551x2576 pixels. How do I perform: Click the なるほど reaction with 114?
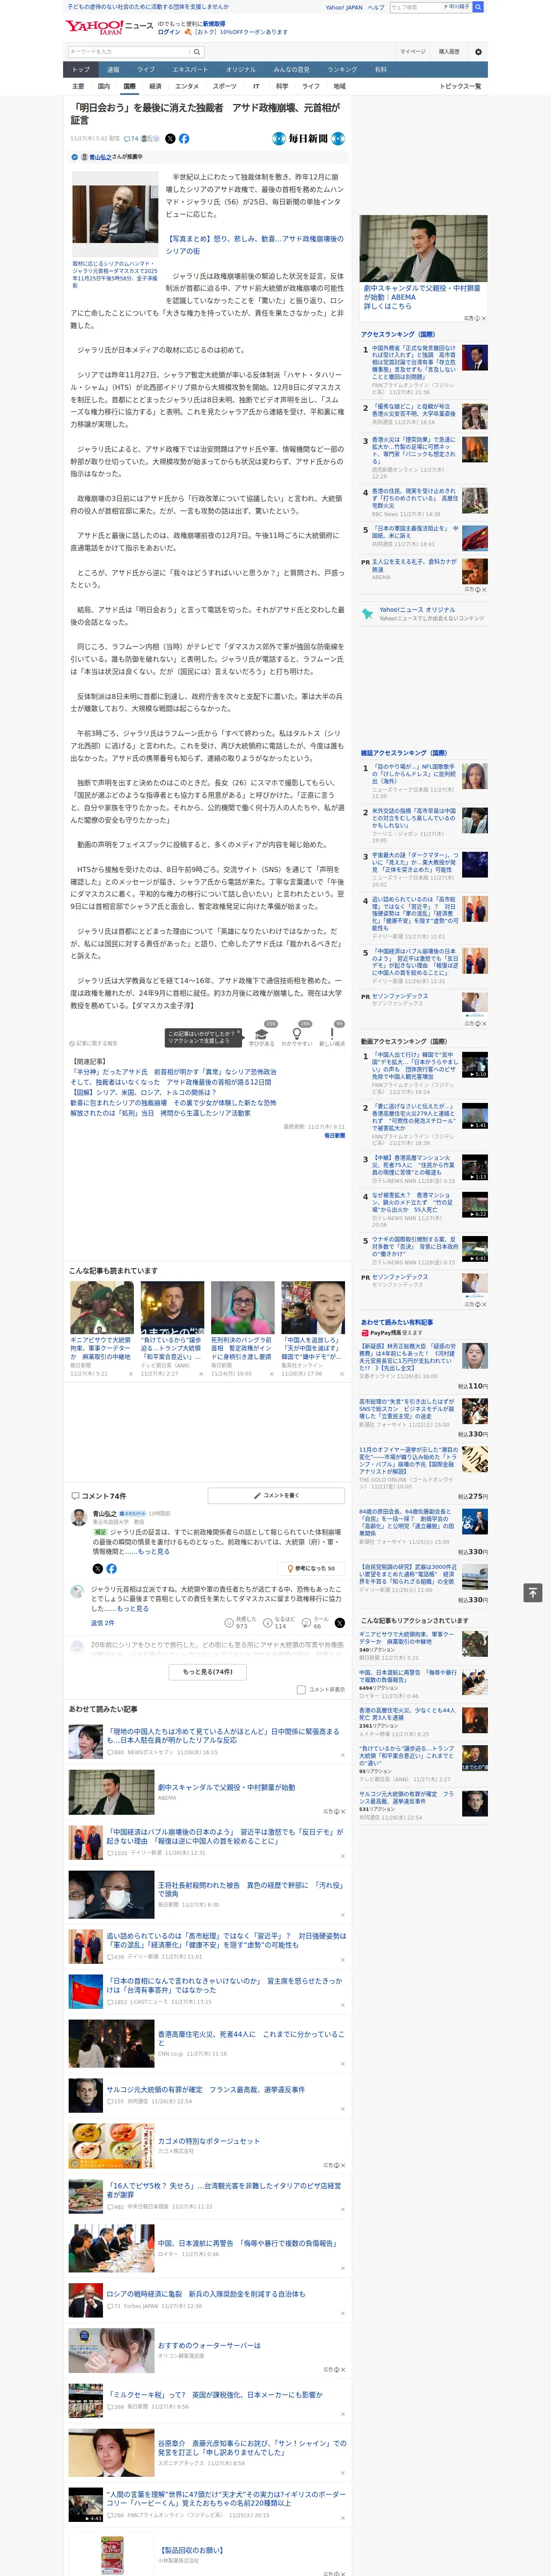[x=279, y=1622]
